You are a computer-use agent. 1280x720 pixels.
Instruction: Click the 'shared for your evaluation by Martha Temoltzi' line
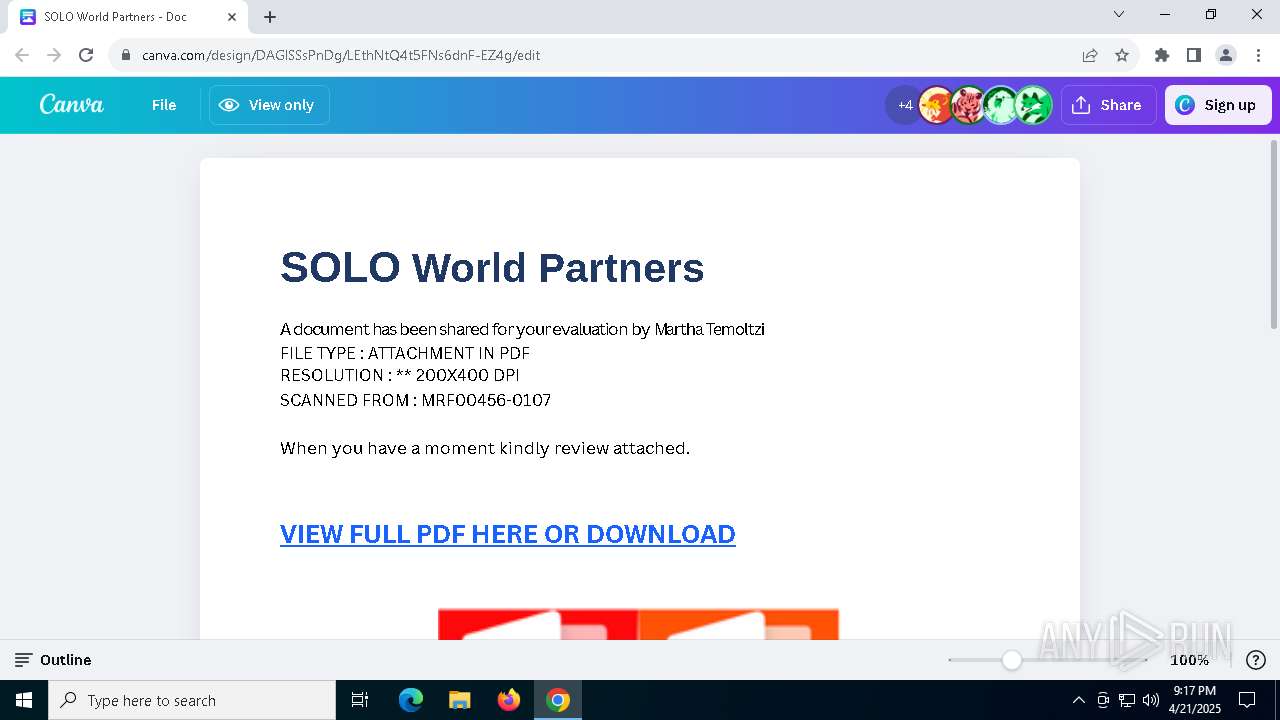522,329
